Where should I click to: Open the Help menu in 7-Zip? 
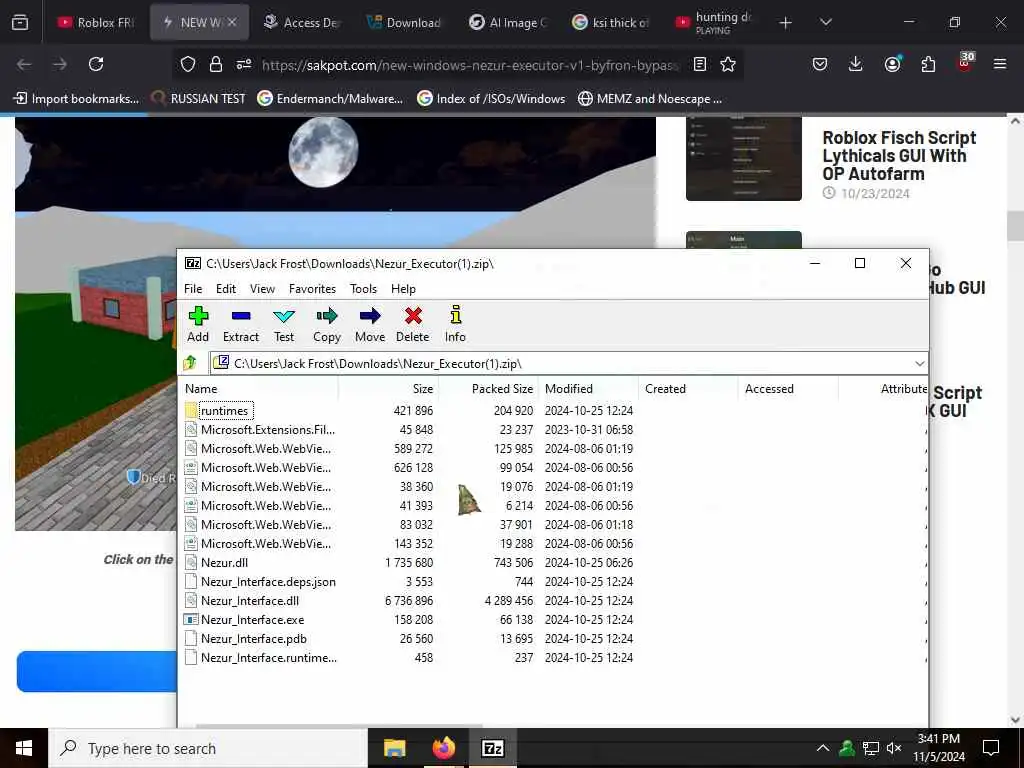click(403, 289)
